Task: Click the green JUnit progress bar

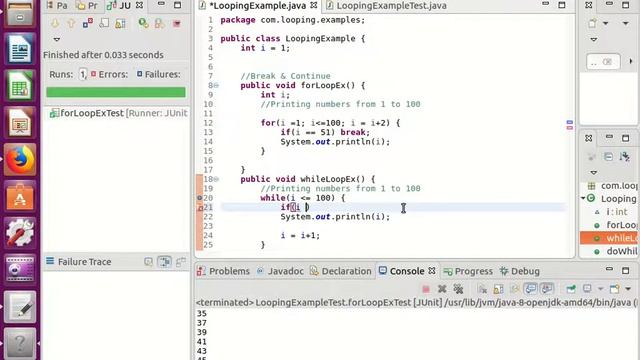Action: [116, 92]
